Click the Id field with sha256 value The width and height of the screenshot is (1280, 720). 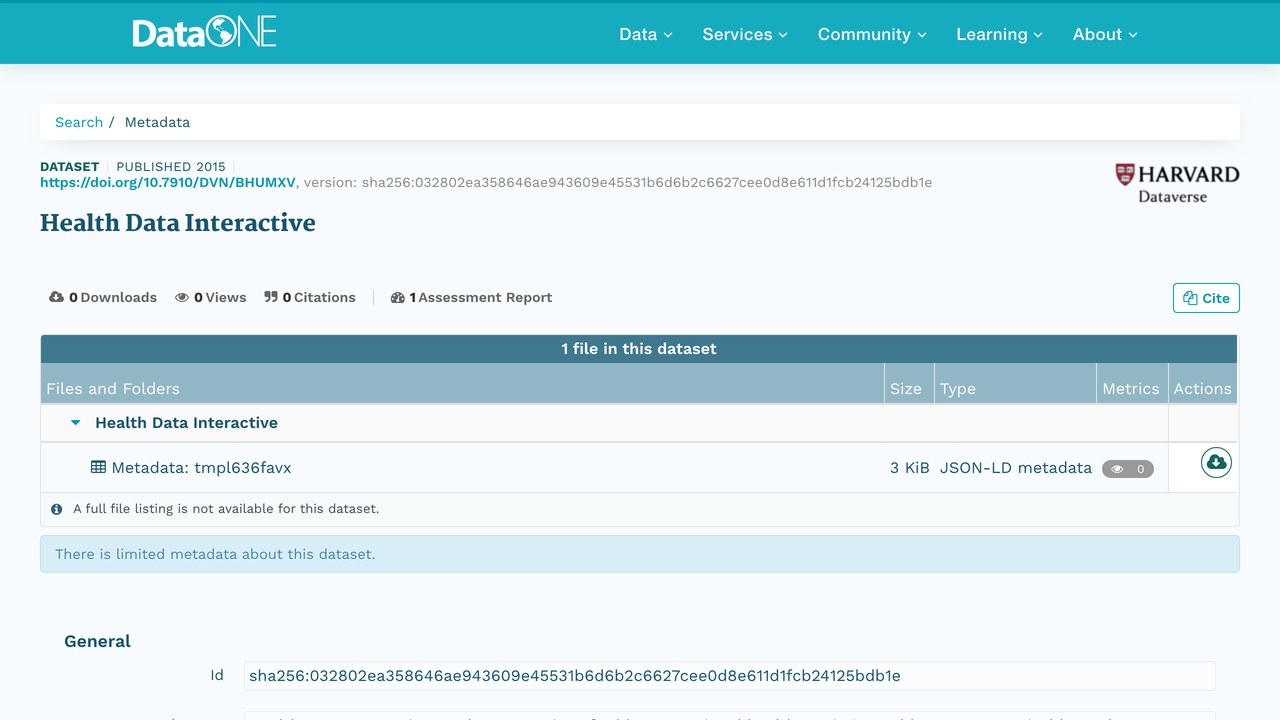click(730, 676)
